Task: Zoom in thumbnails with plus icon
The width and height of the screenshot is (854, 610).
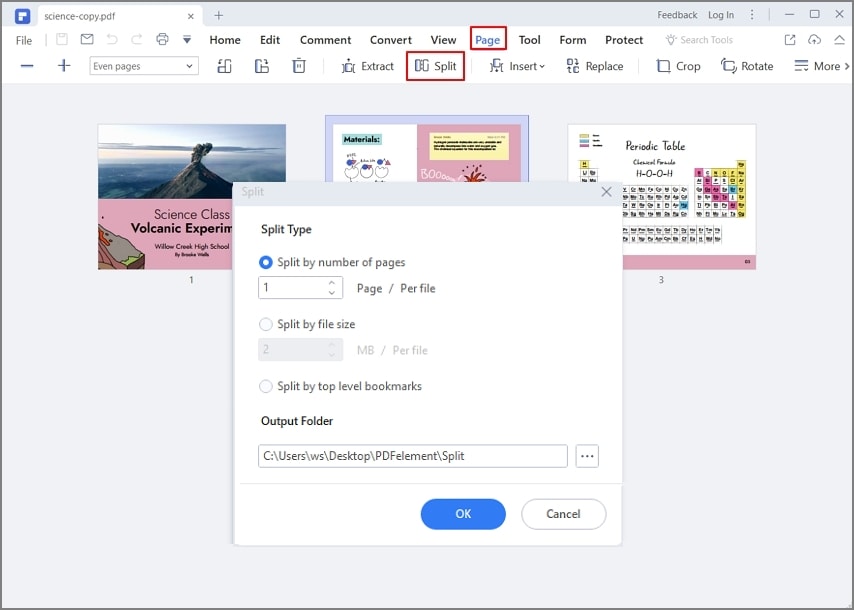Action: click(x=64, y=66)
